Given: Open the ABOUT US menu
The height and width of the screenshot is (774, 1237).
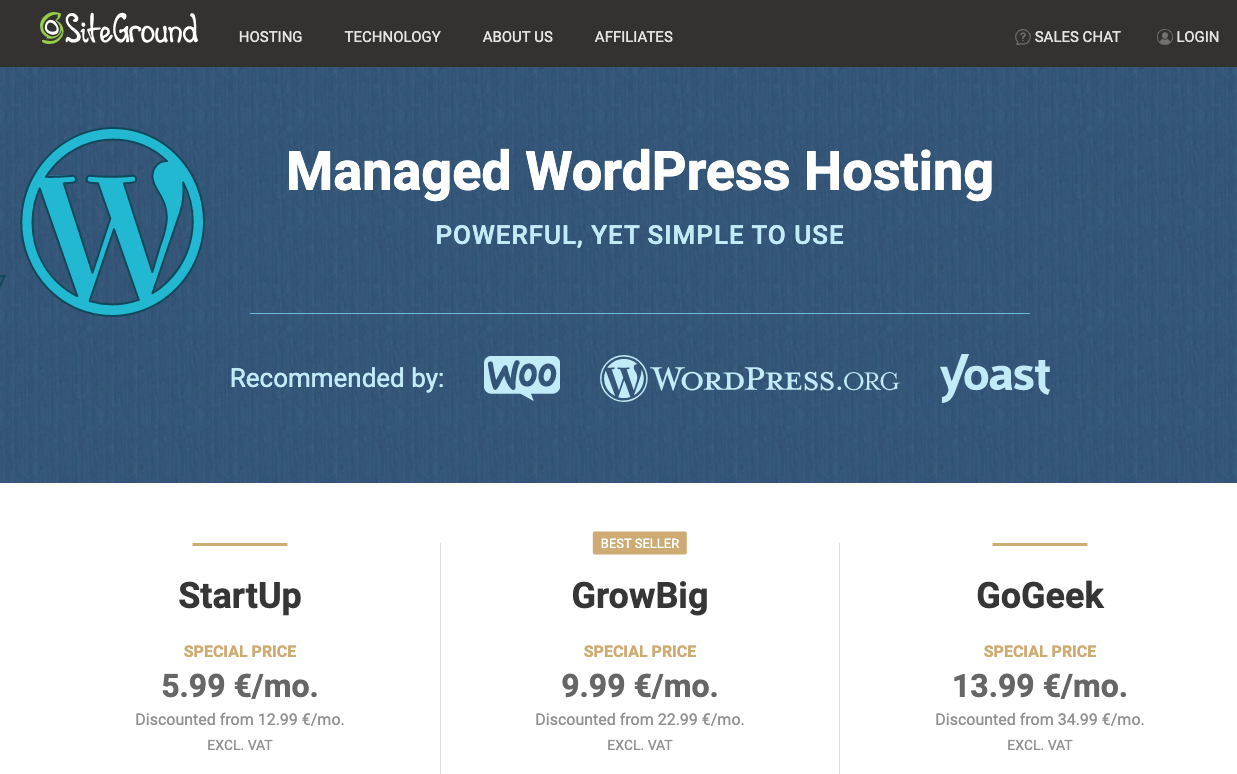Looking at the screenshot, I should pos(517,36).
